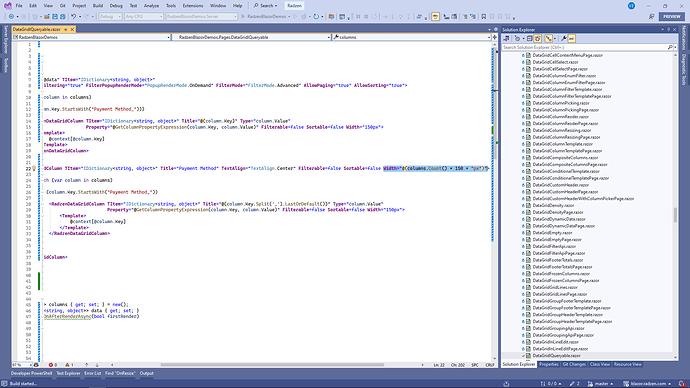The image size is (690, 388).
Task: Select DataGridDensity.razor in Solution Explorer
Action: [x=553, y=205]
